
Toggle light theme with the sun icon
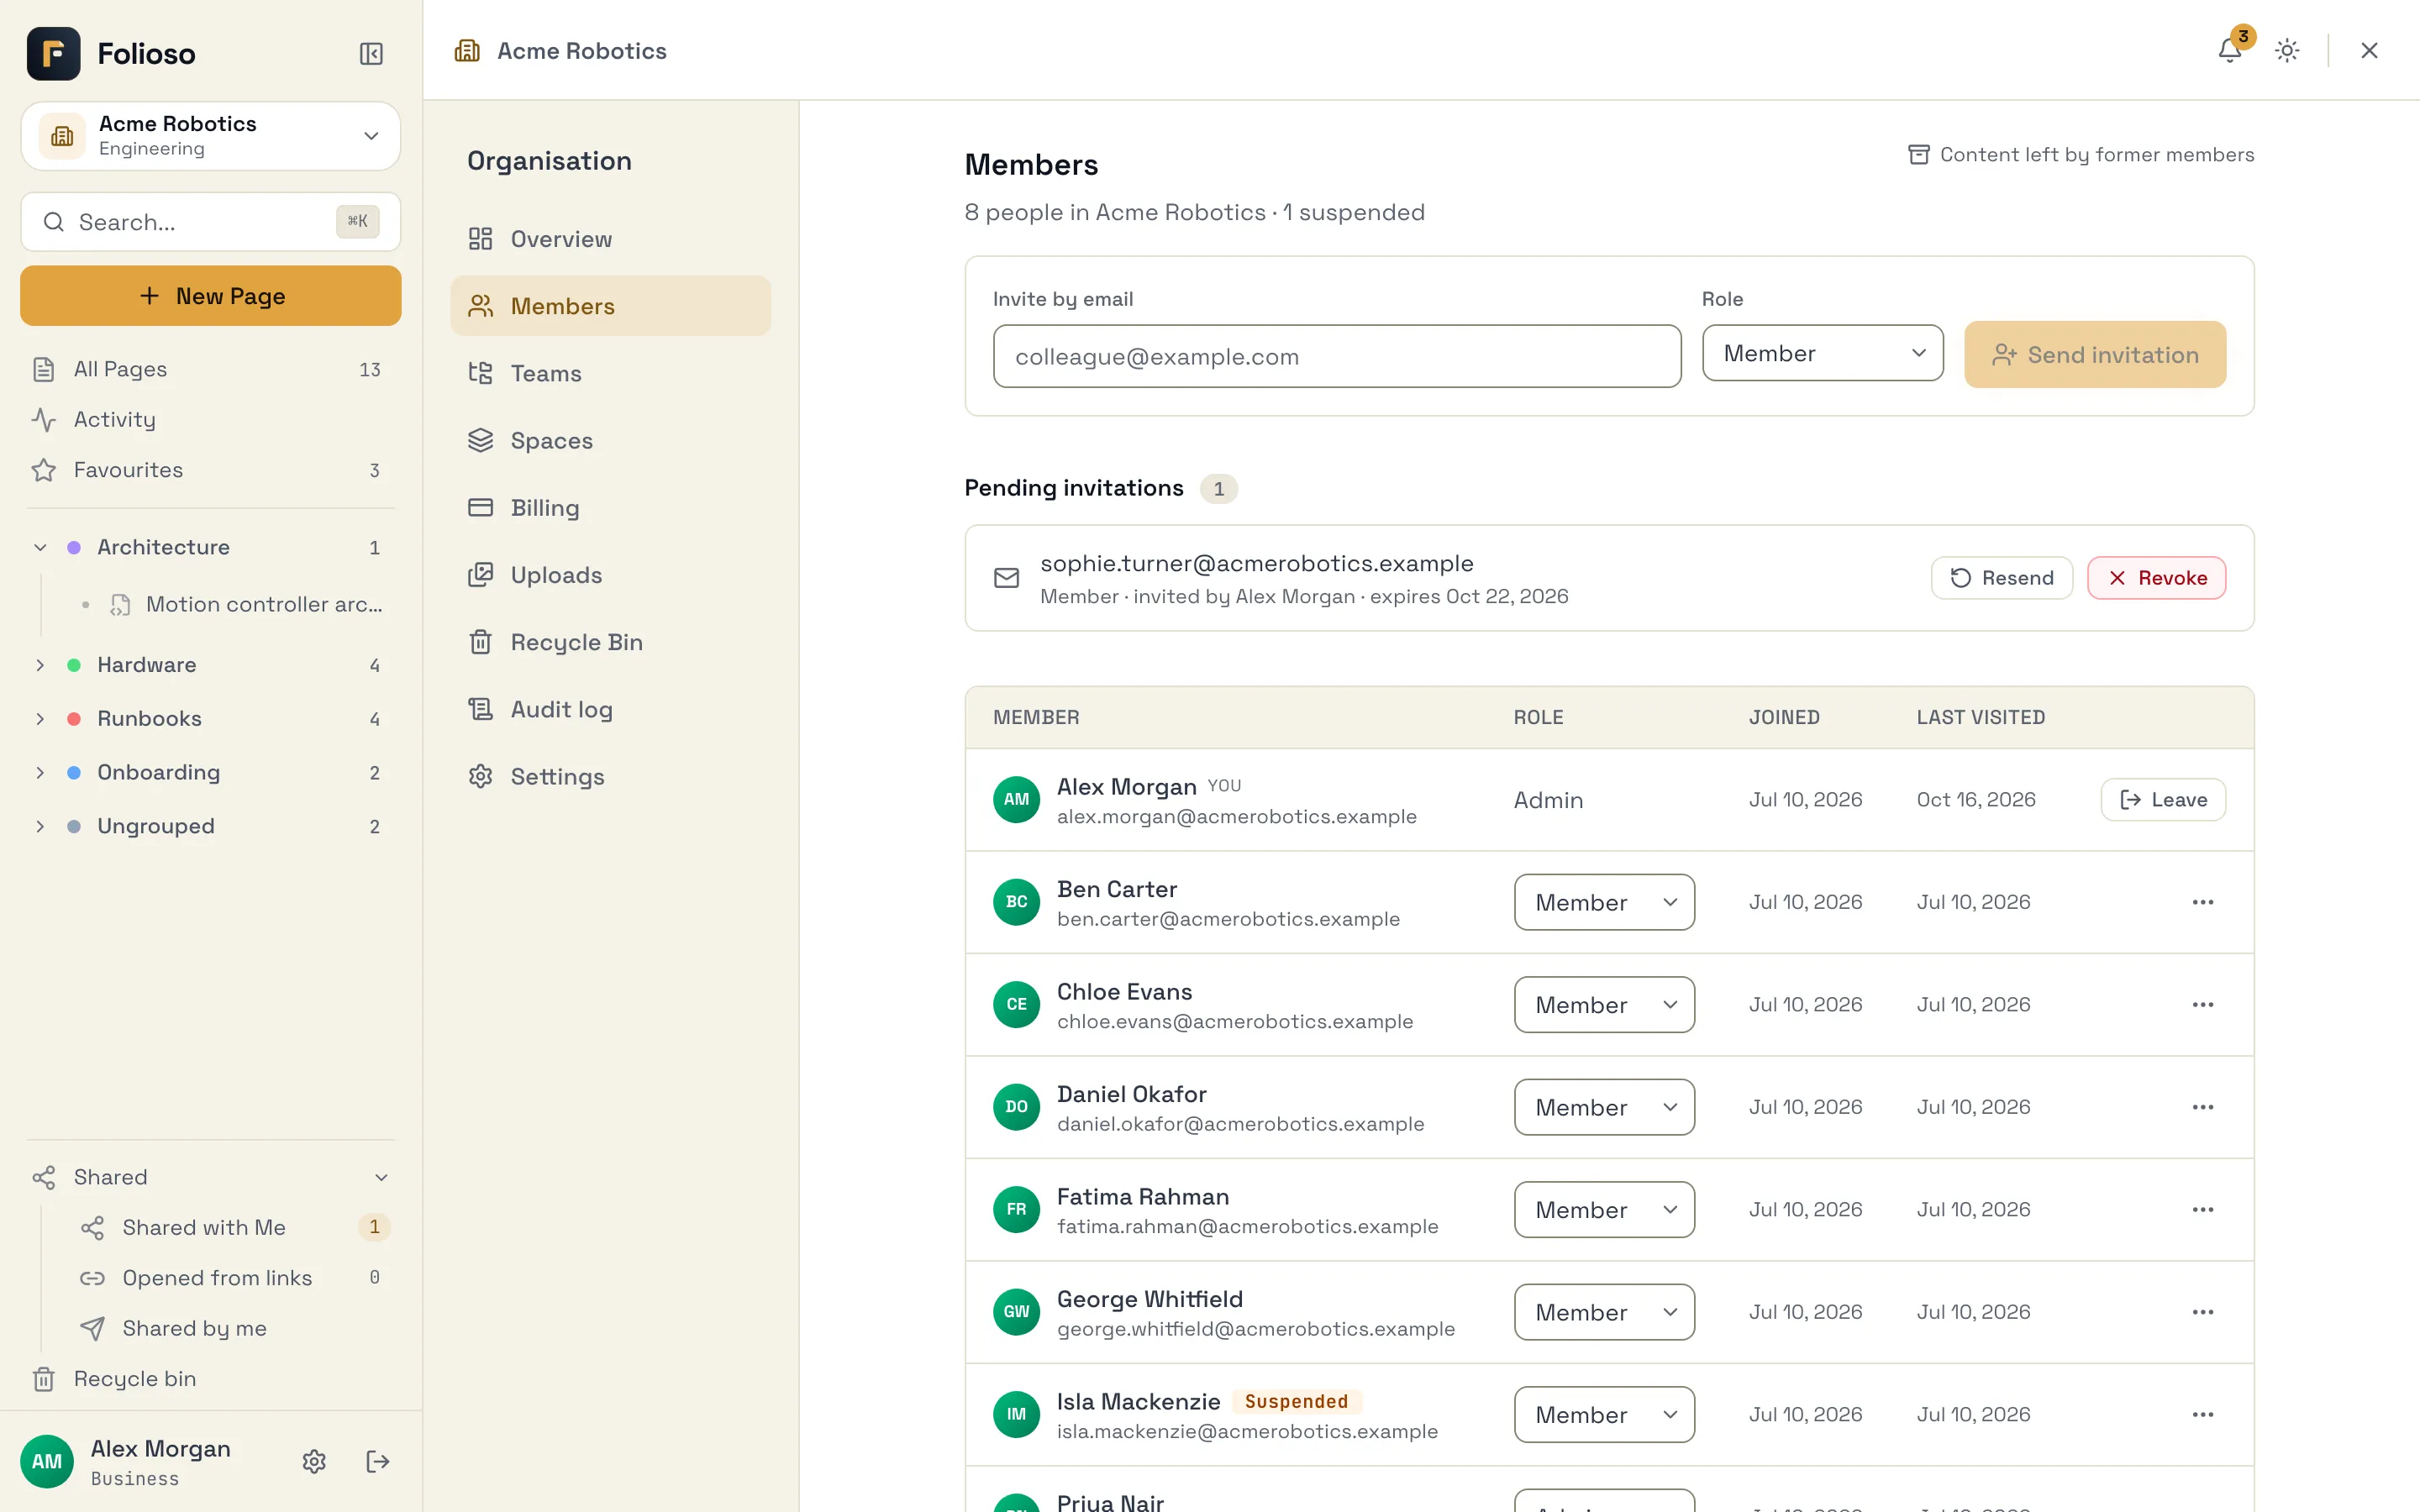pos(2287,50)
